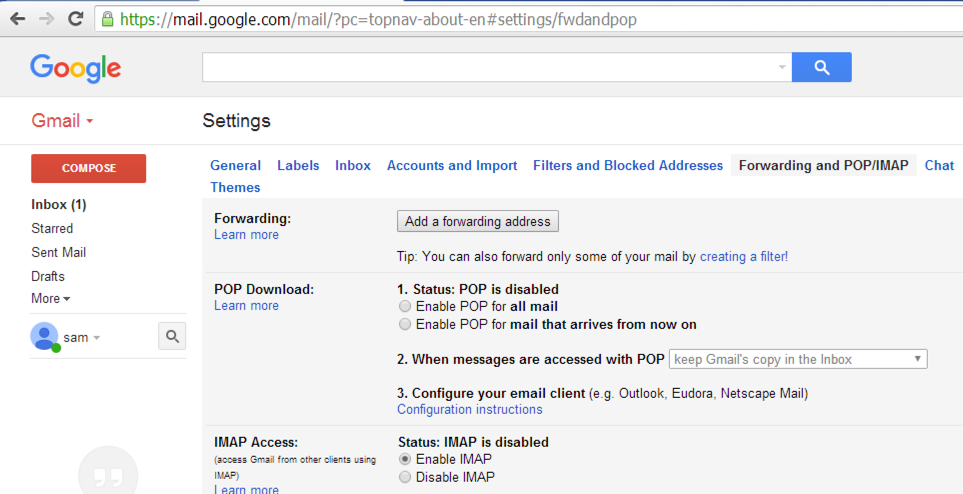Click the browser back arrow
Image resolution: width=963 pixels, height=494 pixels.
point(17,19)
